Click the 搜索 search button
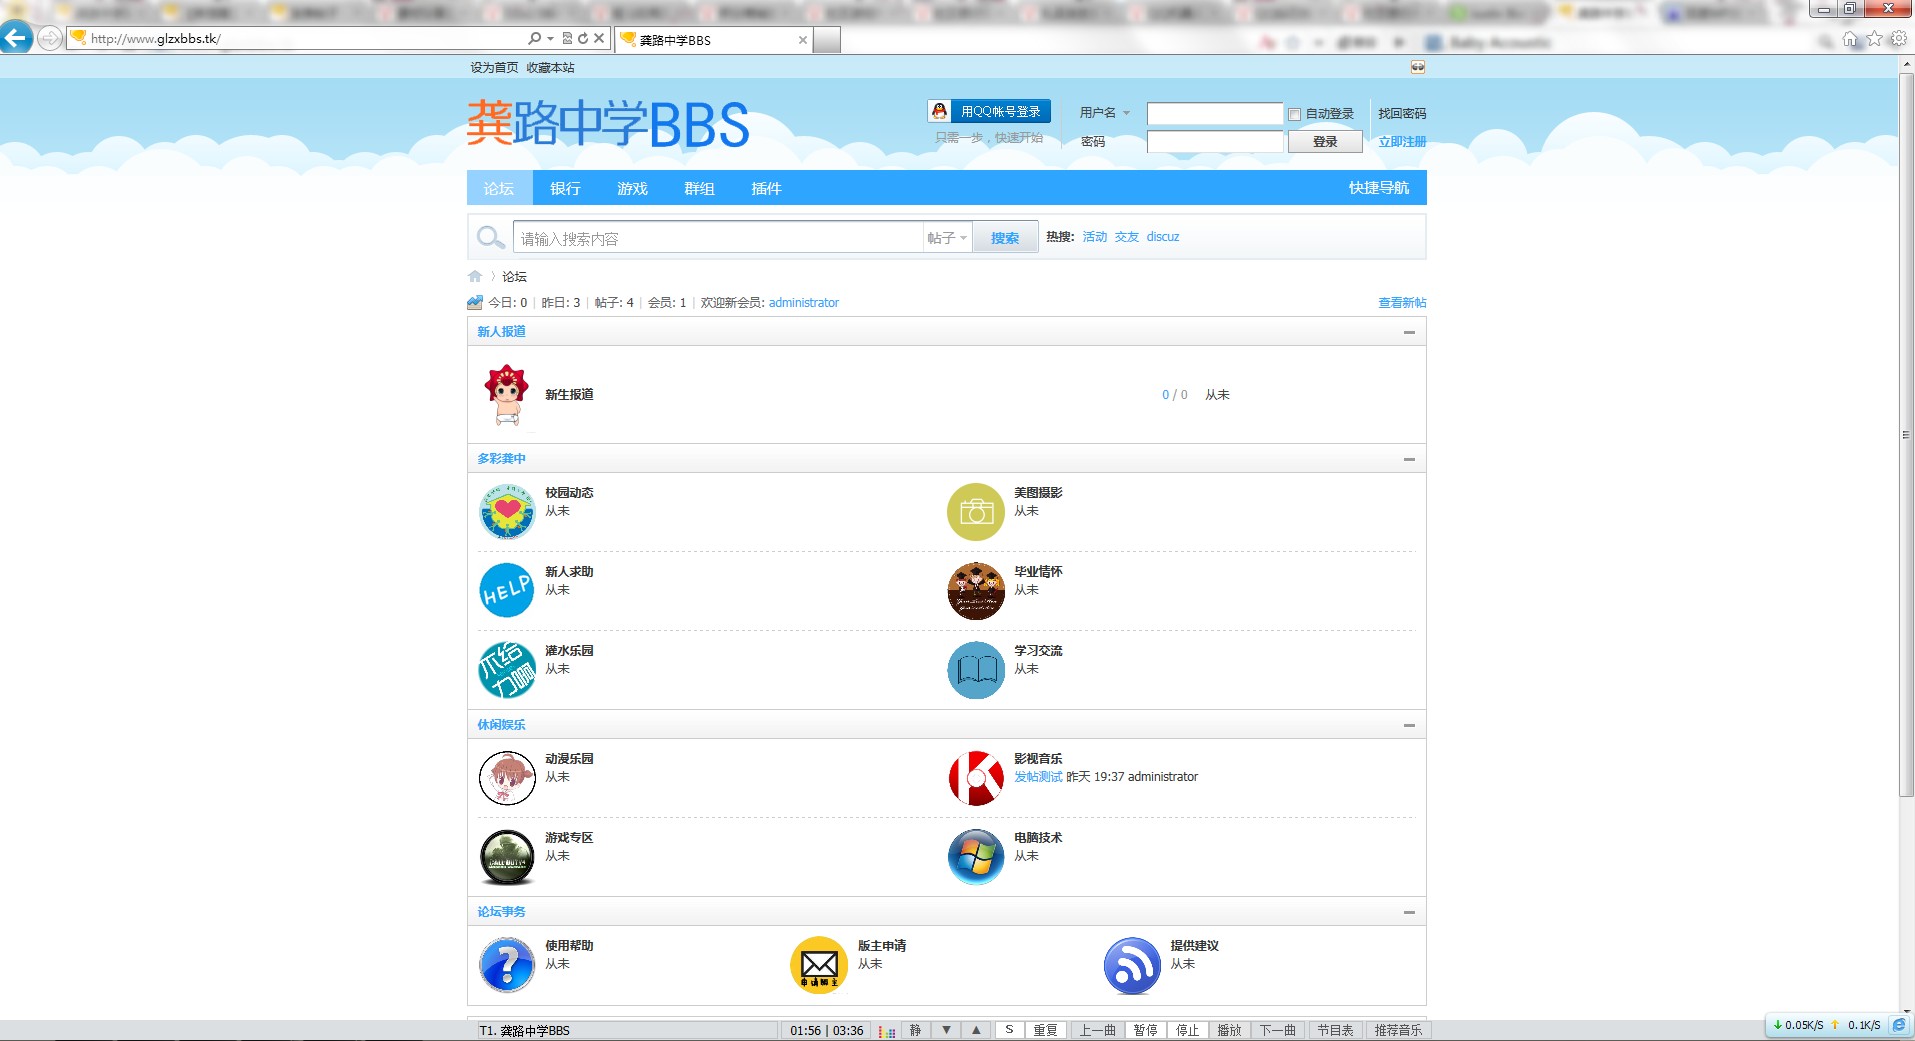Screen dimensions: 1915x1041 click(x=1005, y=238)
